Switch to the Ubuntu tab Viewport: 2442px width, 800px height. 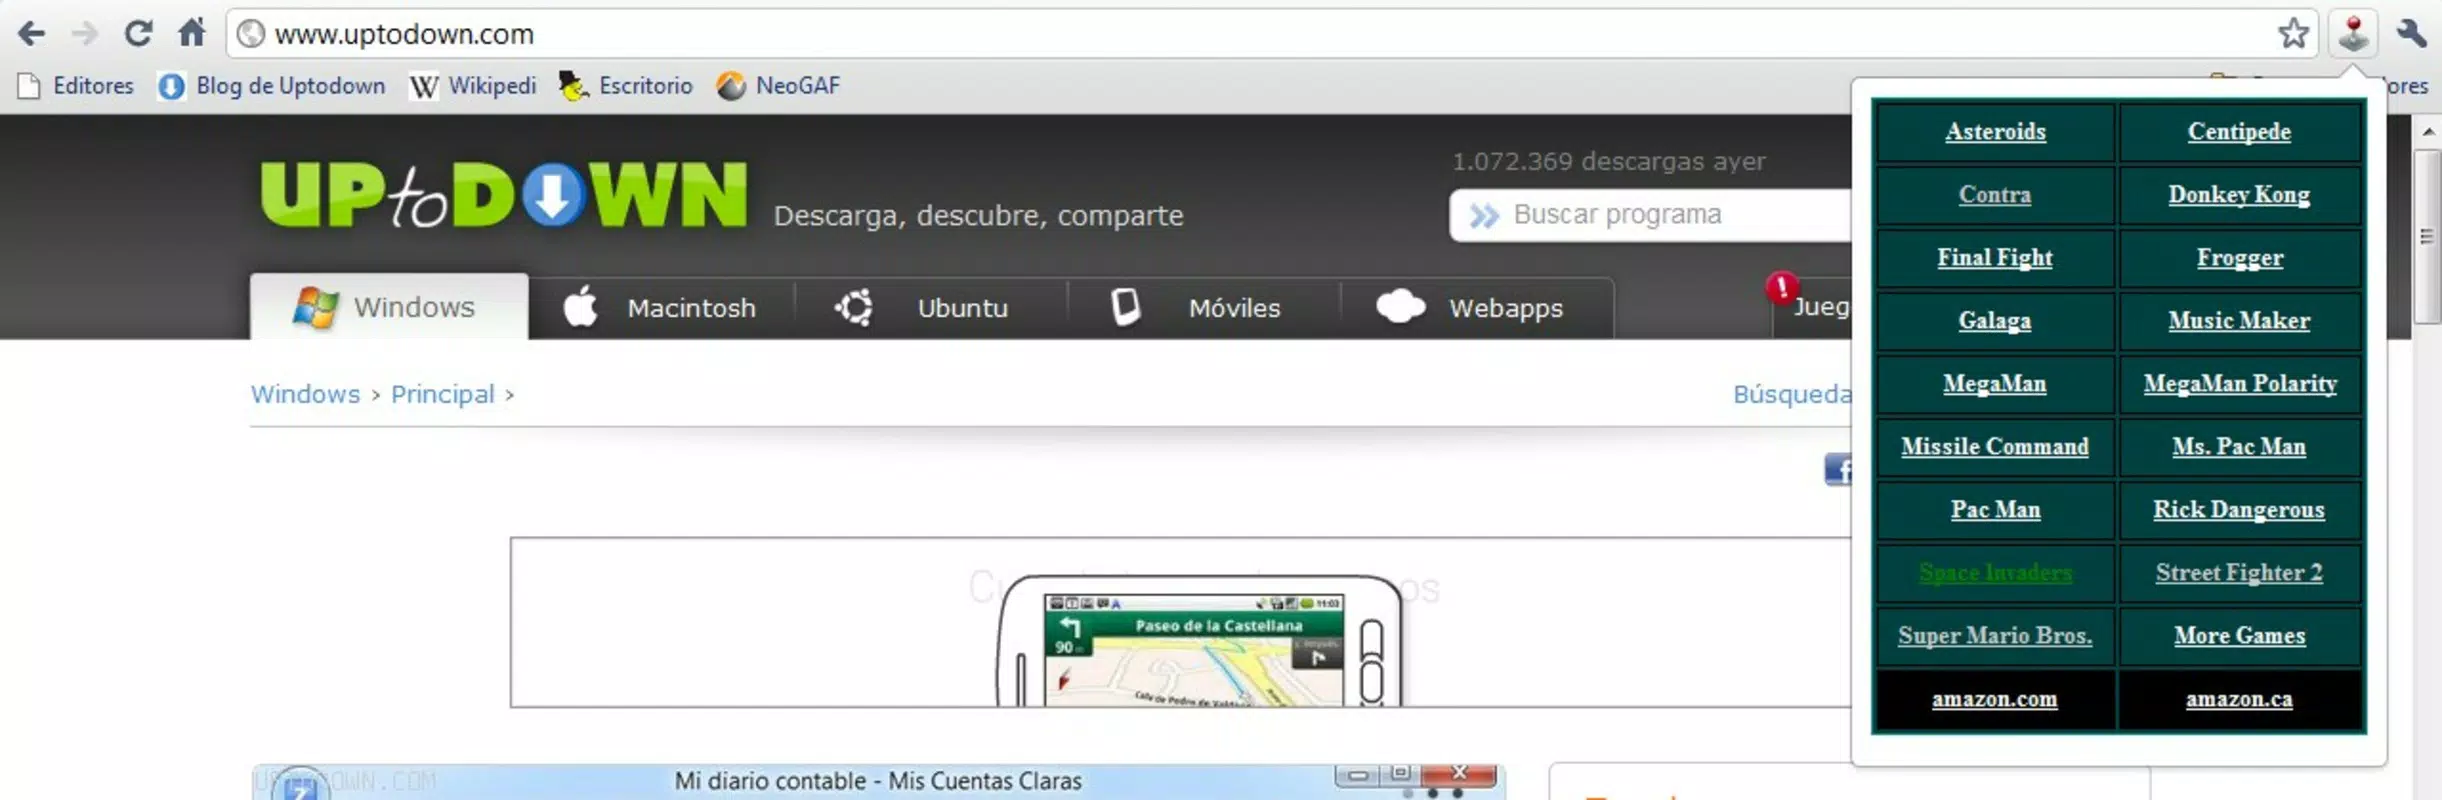932,308
